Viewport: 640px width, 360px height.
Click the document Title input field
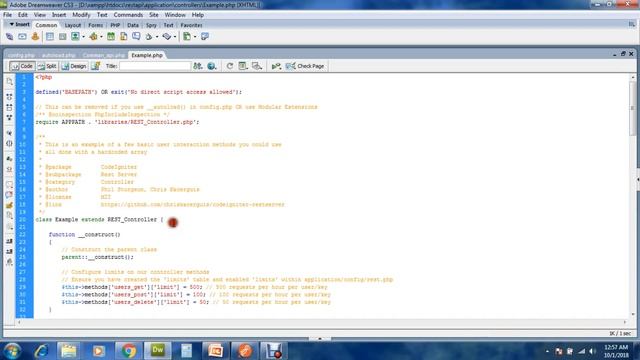(x=155, y=66)
